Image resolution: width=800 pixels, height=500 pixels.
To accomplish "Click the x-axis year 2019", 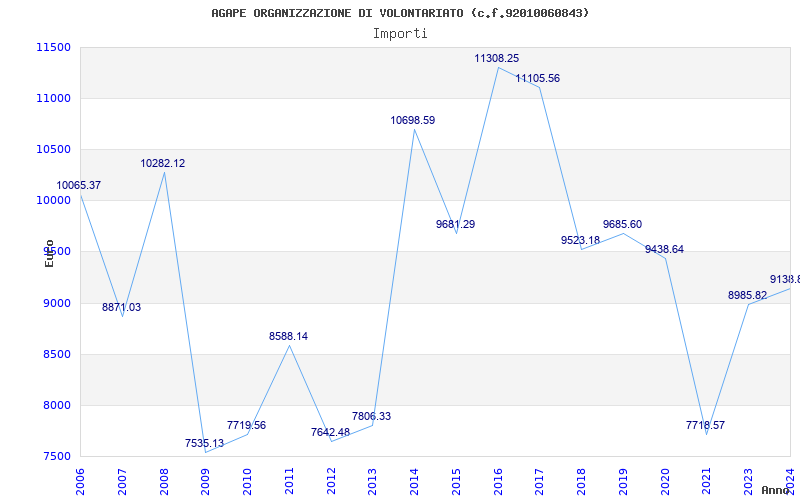I will tap(623, 482).
